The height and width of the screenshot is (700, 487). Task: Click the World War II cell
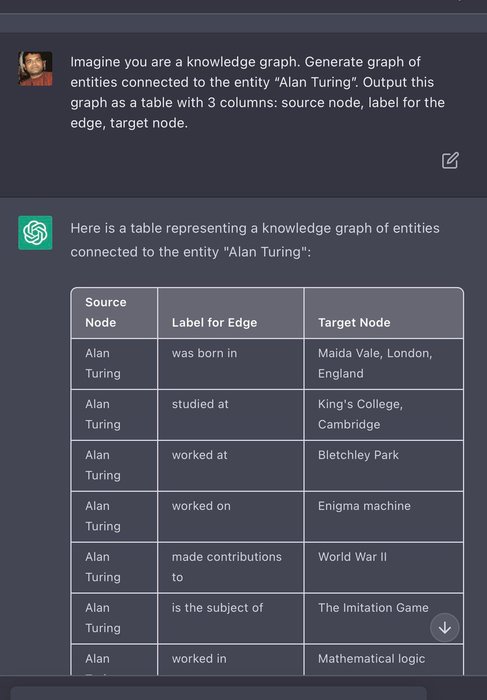coord(384,567)
